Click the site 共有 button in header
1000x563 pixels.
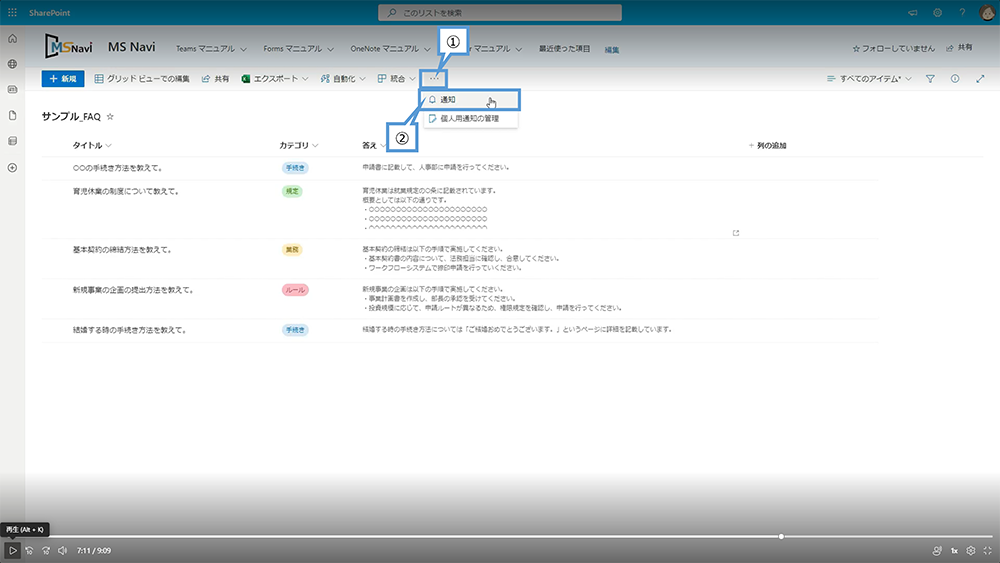959,48
